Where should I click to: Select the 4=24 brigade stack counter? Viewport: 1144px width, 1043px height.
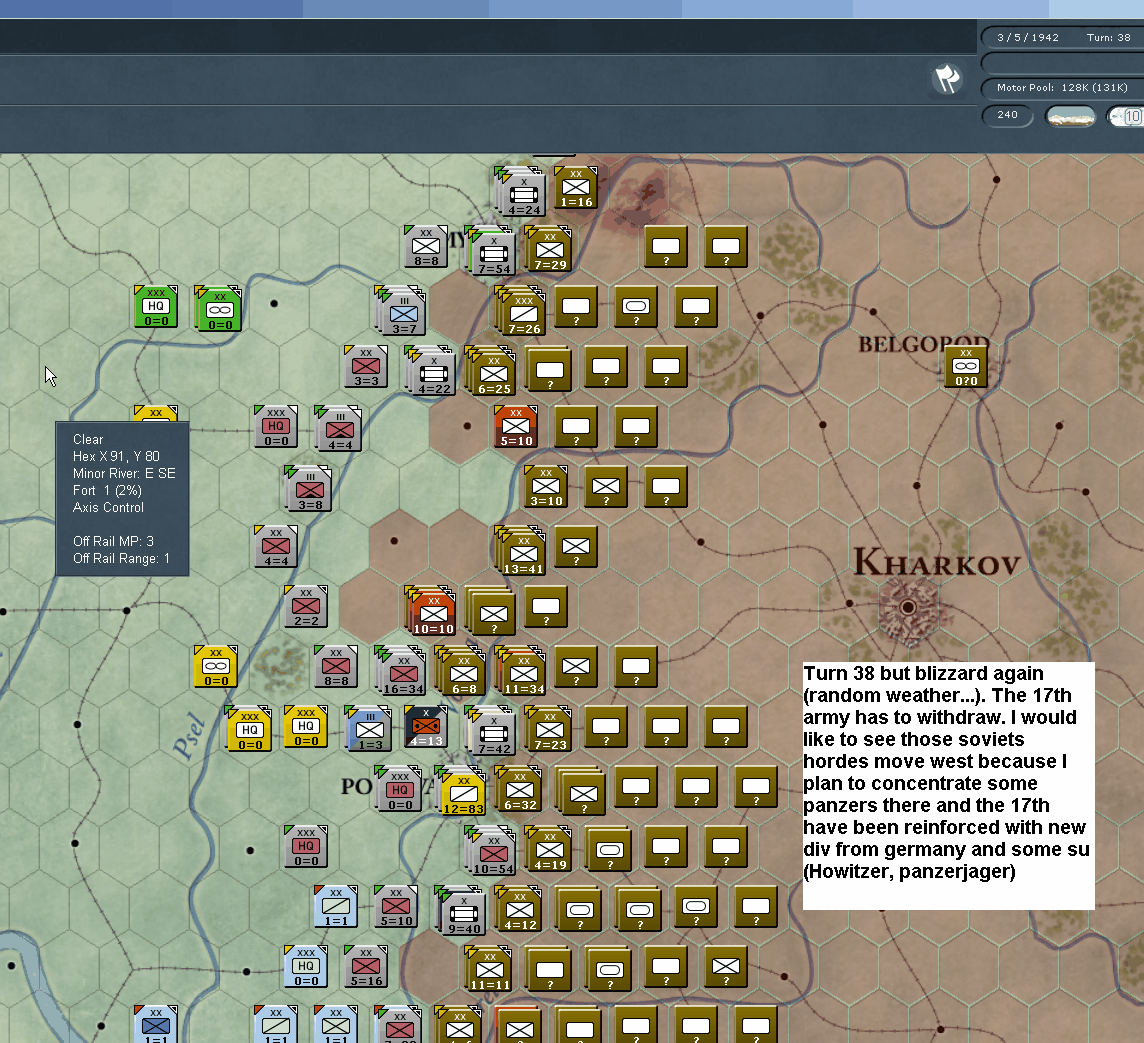pyautogui.click(x=521, y=192)
